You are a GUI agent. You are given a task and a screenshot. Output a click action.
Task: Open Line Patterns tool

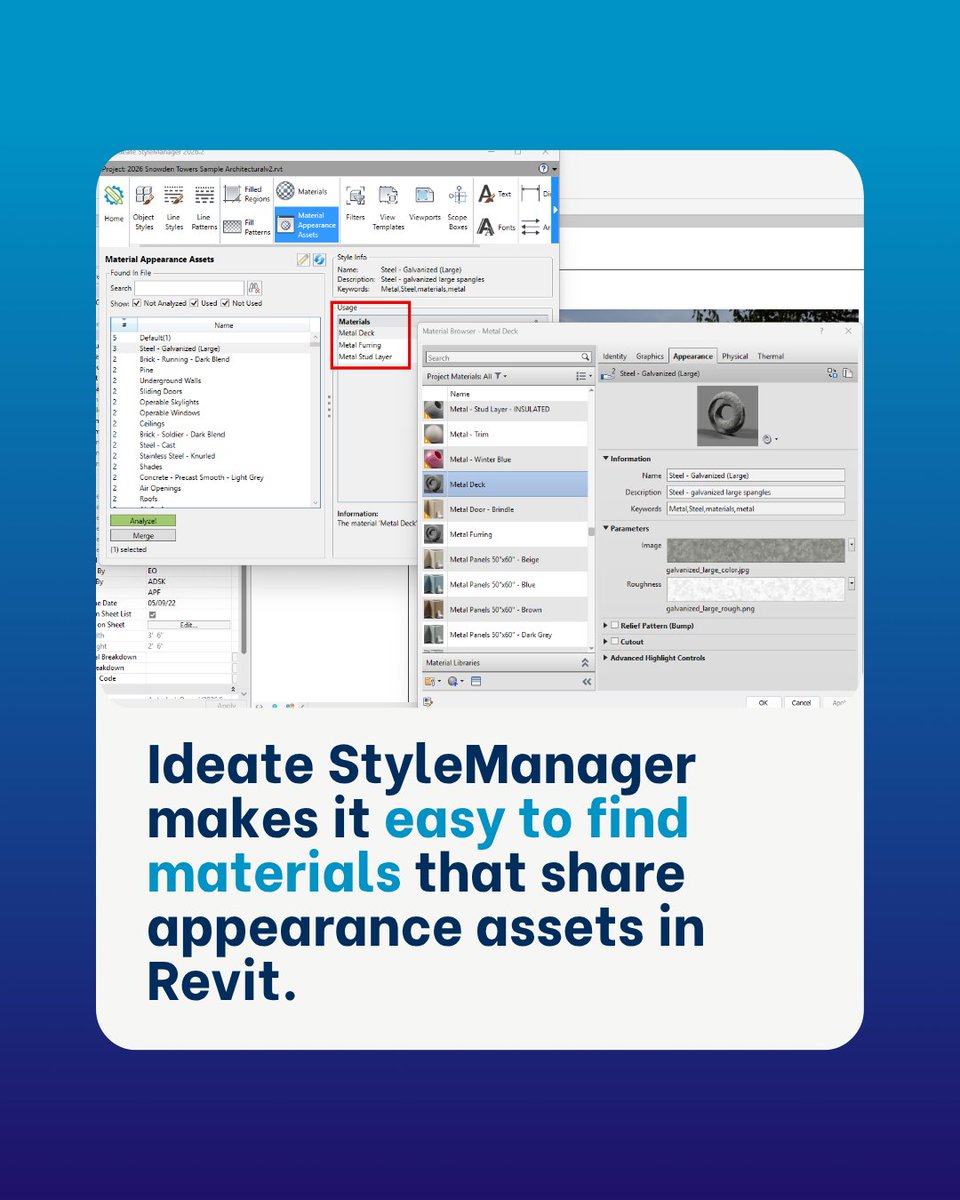[203, 207]
